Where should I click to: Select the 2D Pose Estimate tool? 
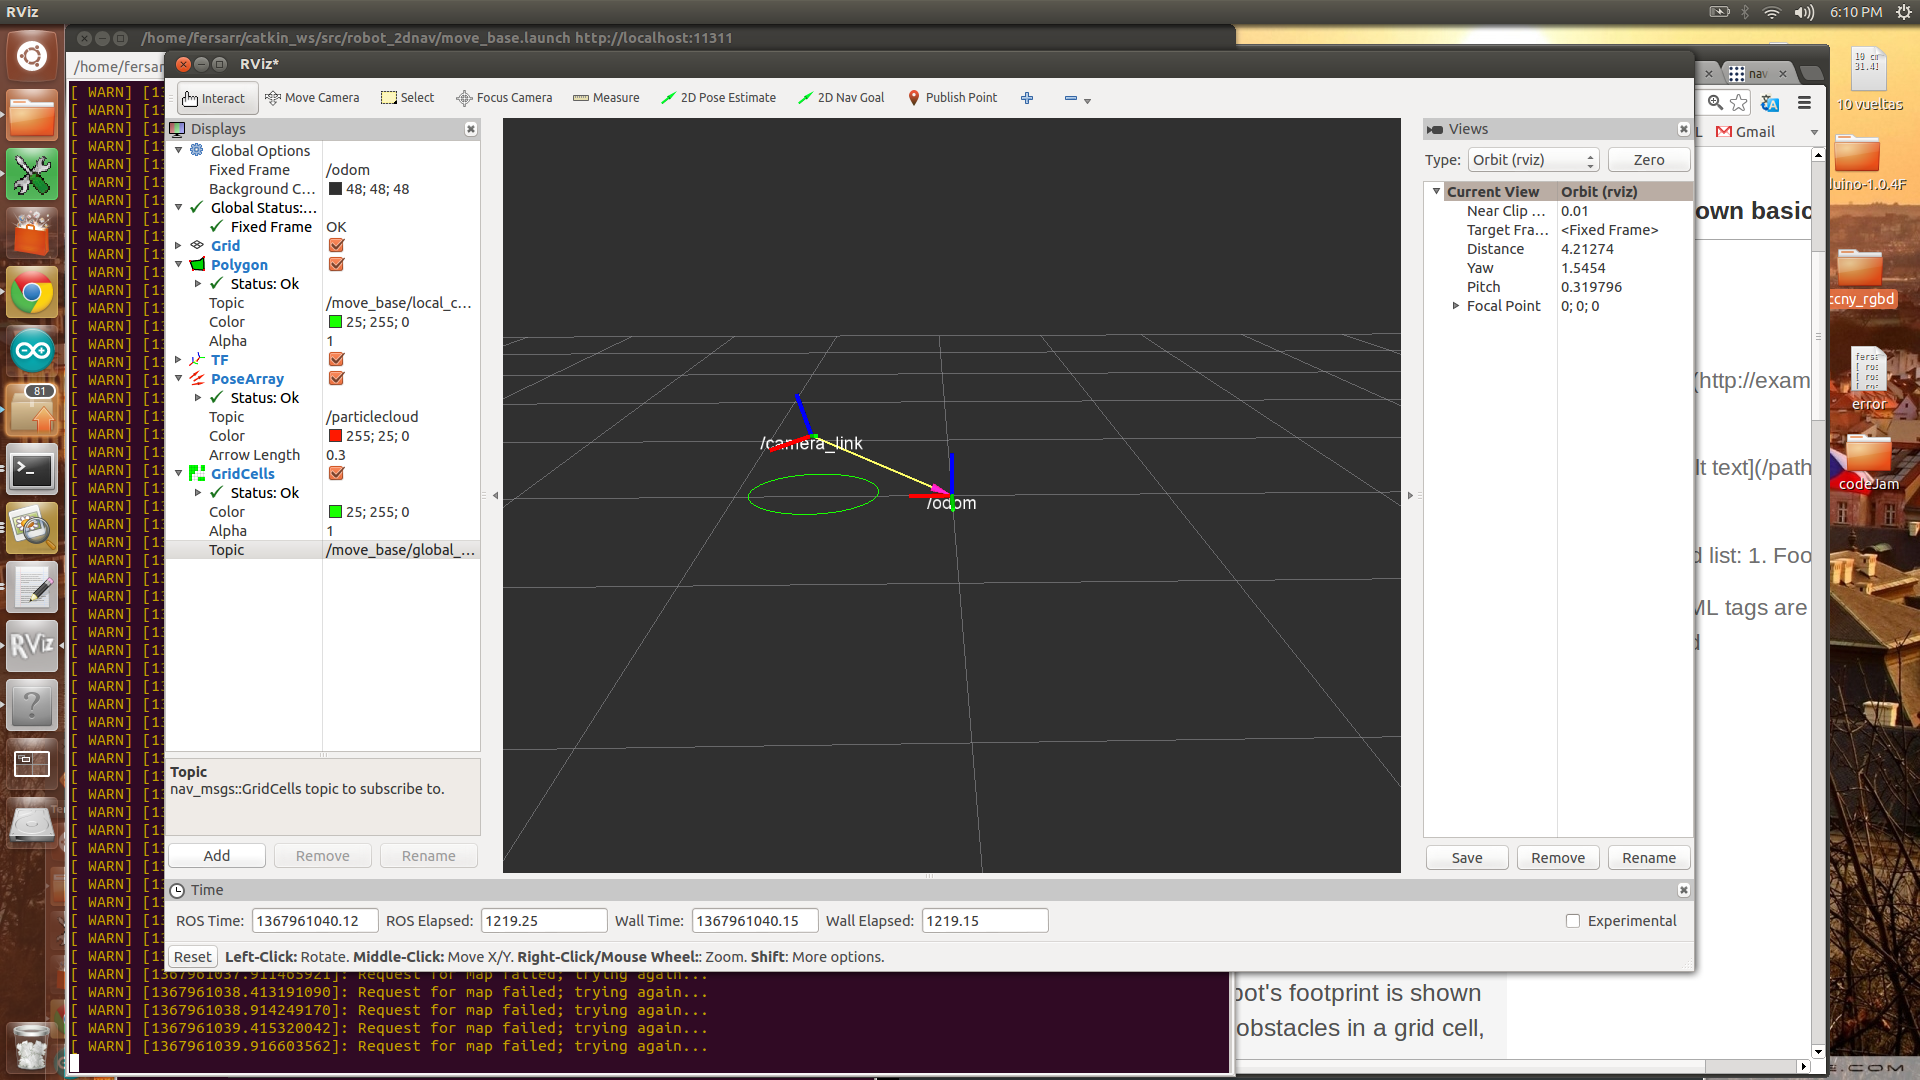(718, 98)
